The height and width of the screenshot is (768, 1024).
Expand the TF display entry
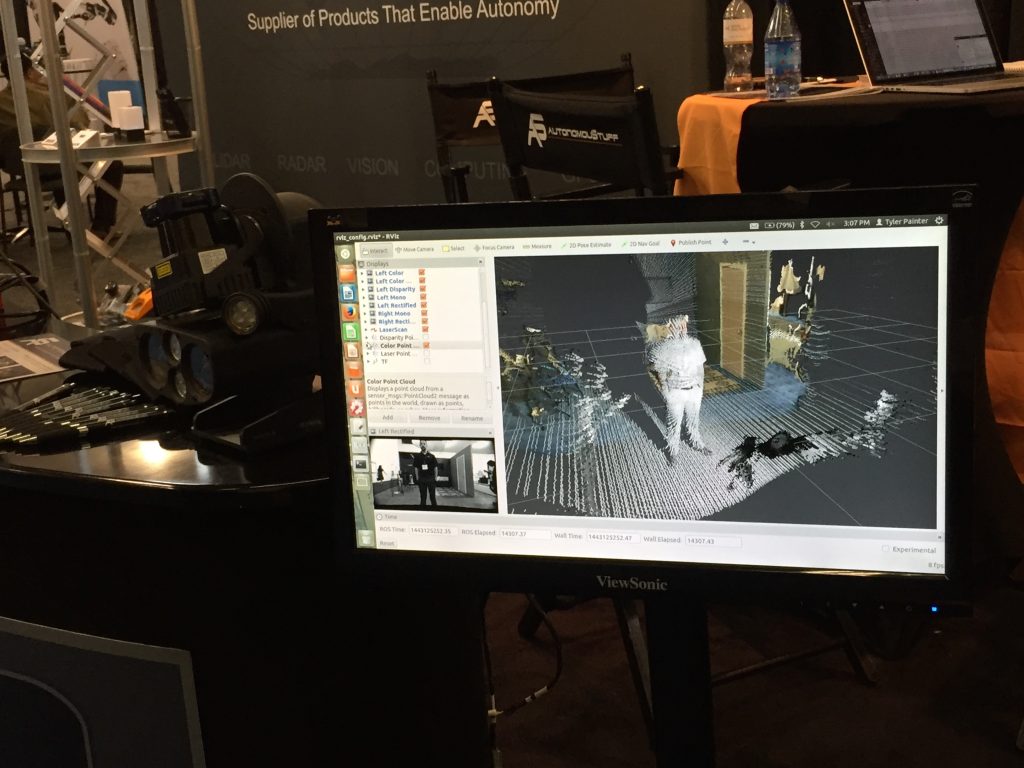(x=368, y=362)
